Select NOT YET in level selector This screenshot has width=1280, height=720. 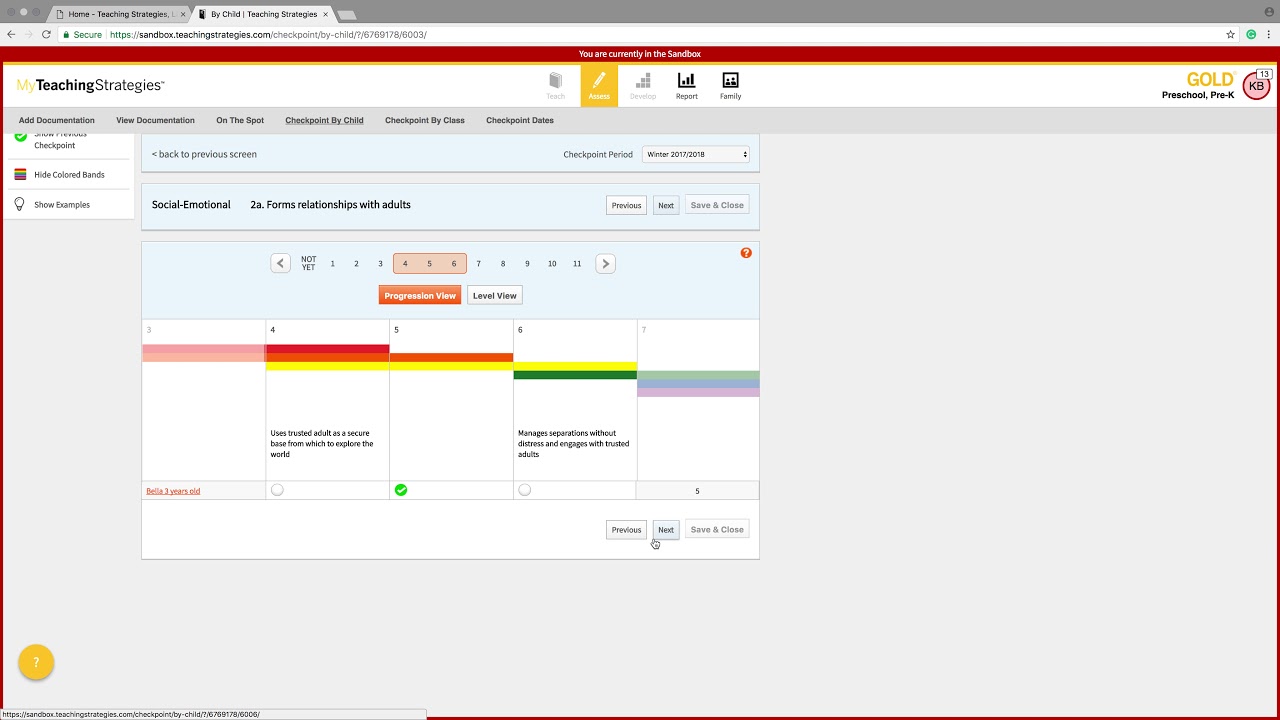click(x=308, y=264)
